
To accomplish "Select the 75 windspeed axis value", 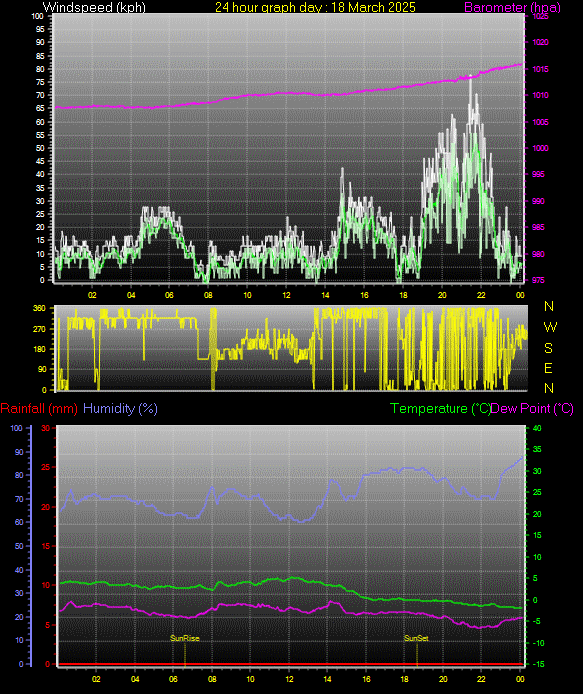I will tap(40, 82).
